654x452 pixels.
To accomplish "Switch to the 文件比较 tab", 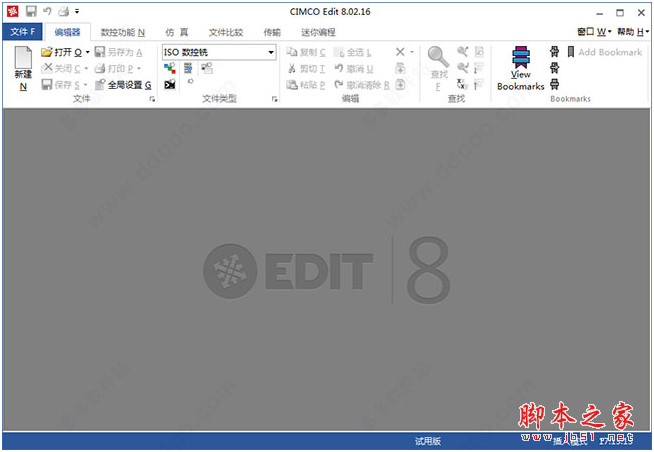I will point(226,32).
